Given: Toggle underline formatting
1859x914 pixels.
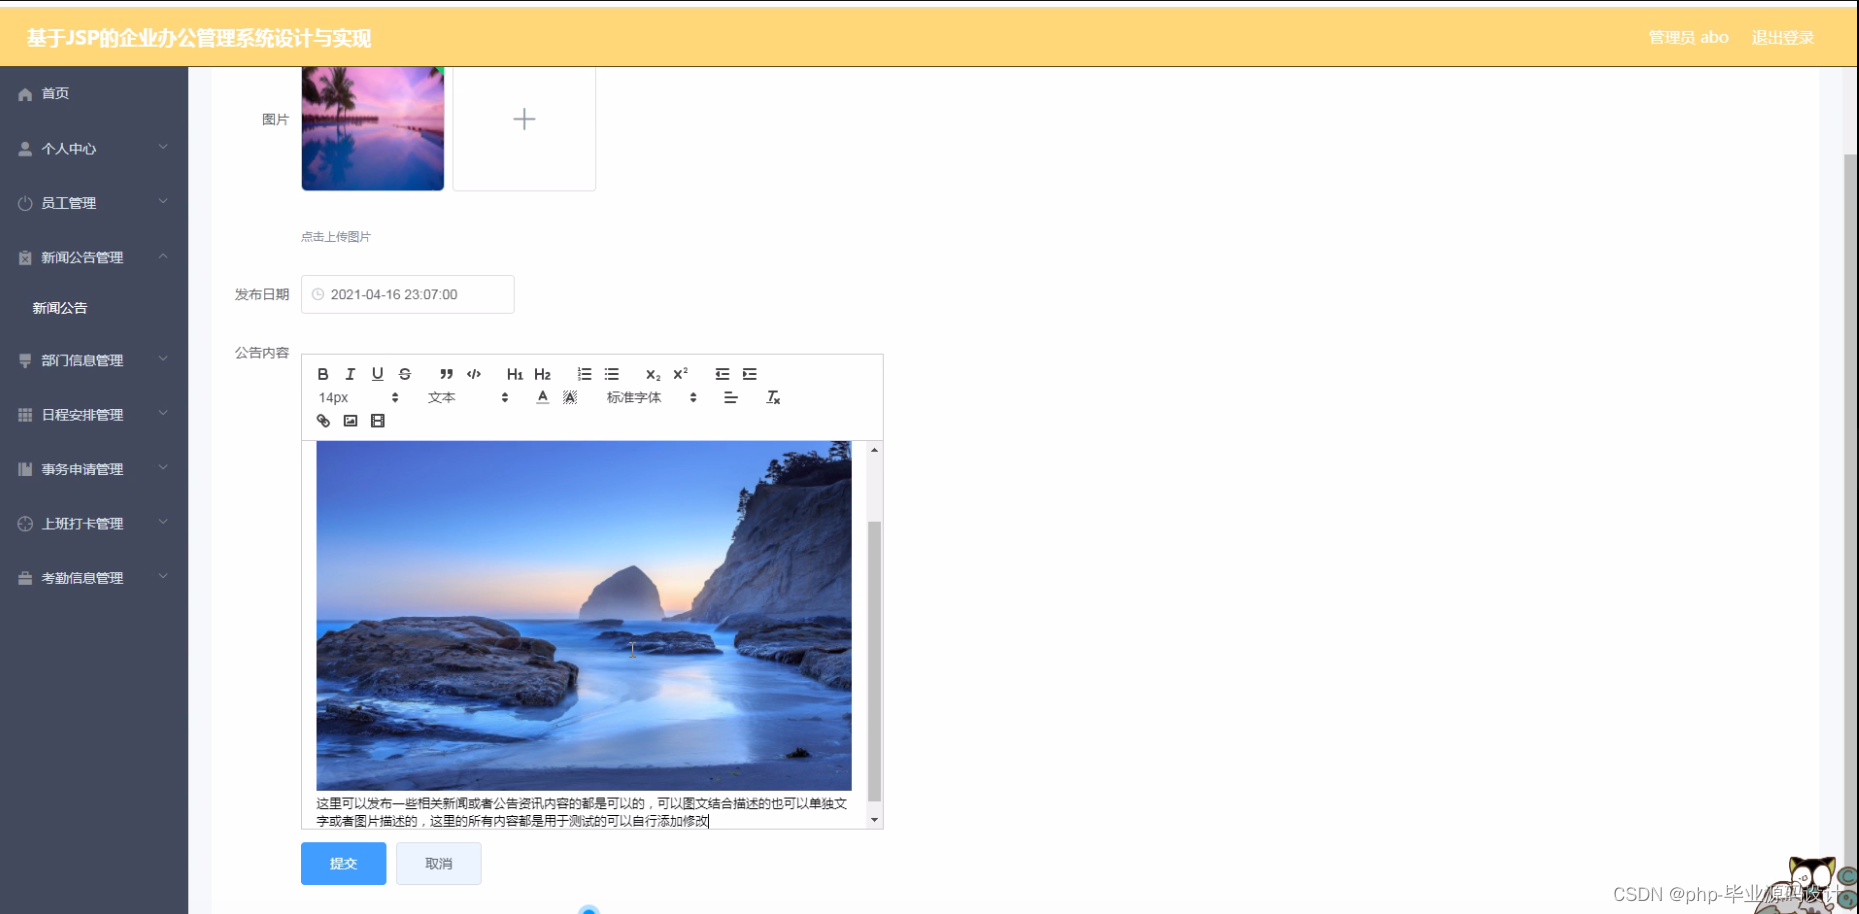Looking at the screenshot, I should (x=377, y=374).
